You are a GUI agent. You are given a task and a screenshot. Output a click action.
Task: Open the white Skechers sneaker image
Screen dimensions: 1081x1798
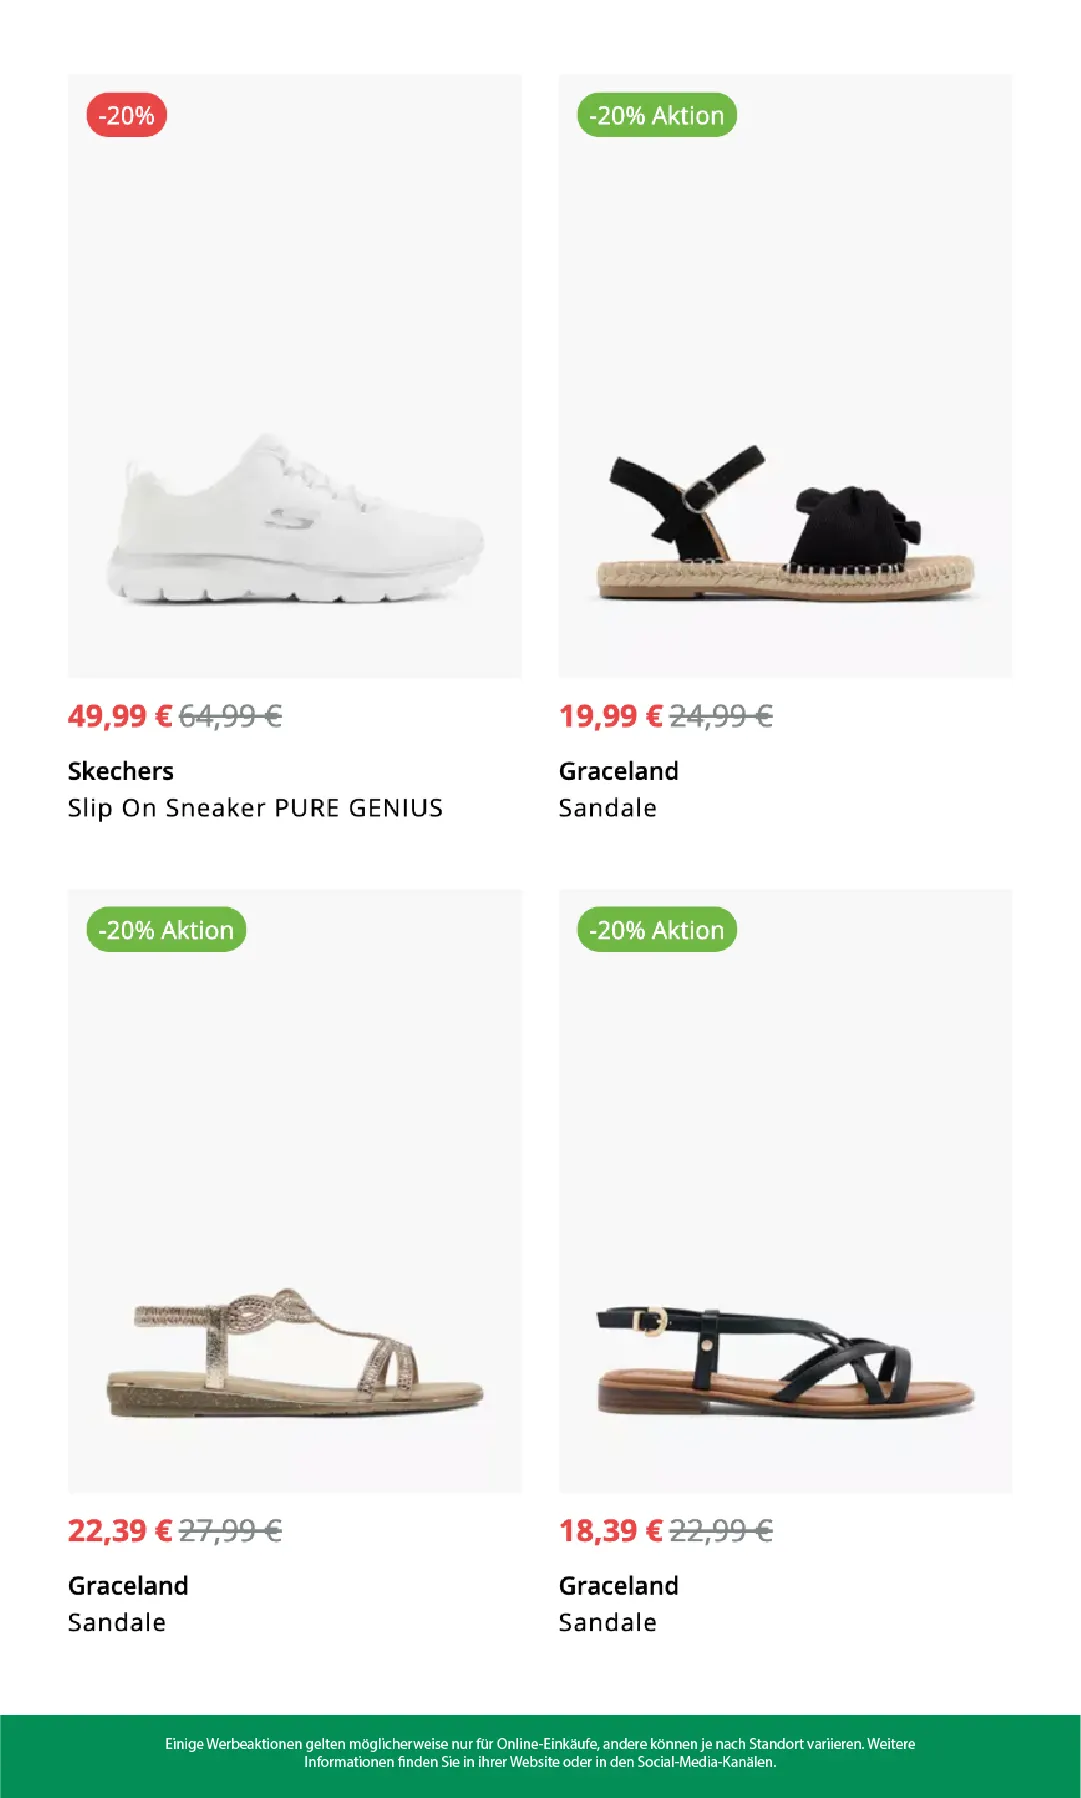pos(295,376)
